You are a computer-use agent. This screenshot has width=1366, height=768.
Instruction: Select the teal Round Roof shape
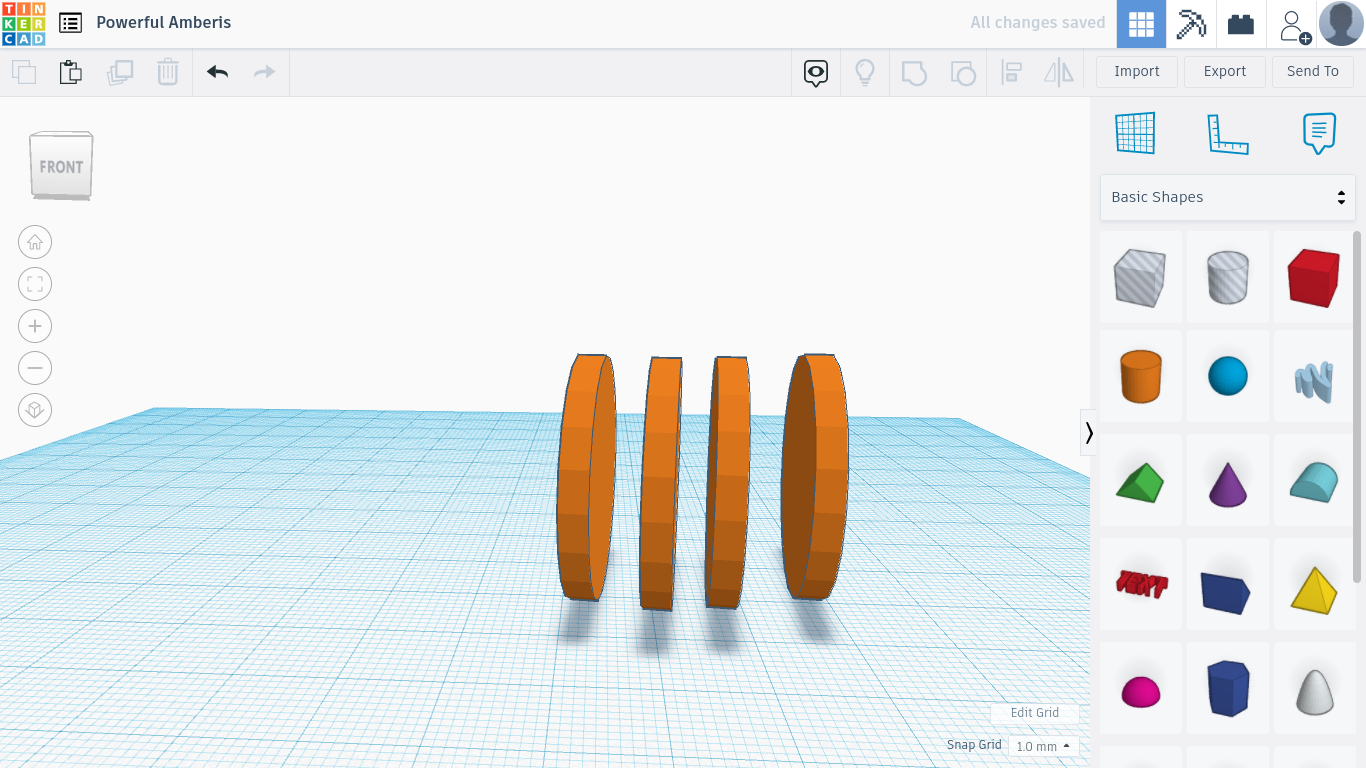pos(1314,481)
